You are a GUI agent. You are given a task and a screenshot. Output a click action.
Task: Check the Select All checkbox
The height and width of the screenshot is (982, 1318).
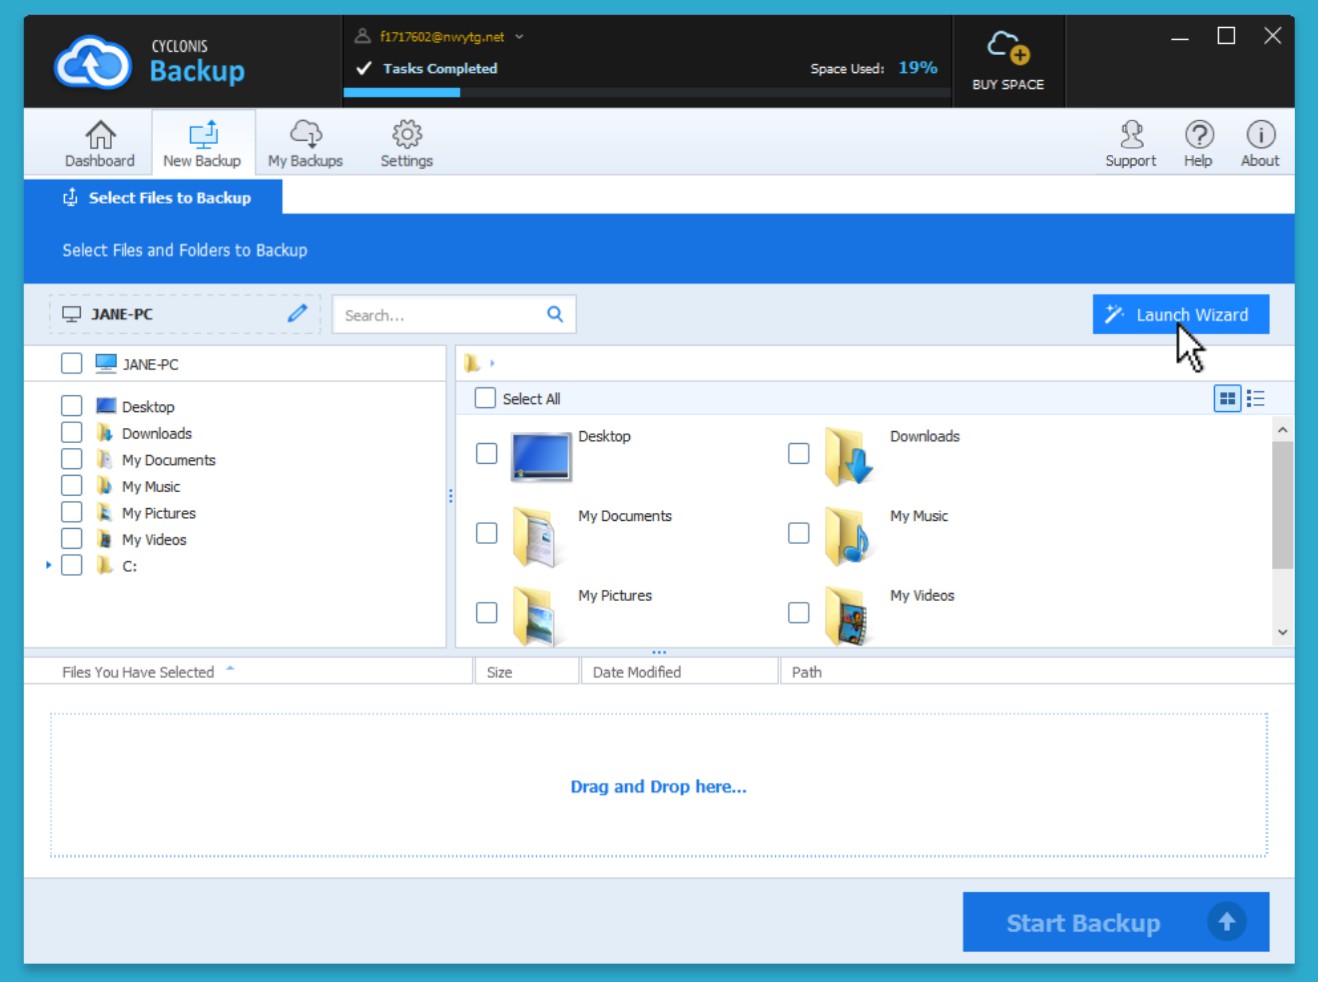[x=485, y=398]
